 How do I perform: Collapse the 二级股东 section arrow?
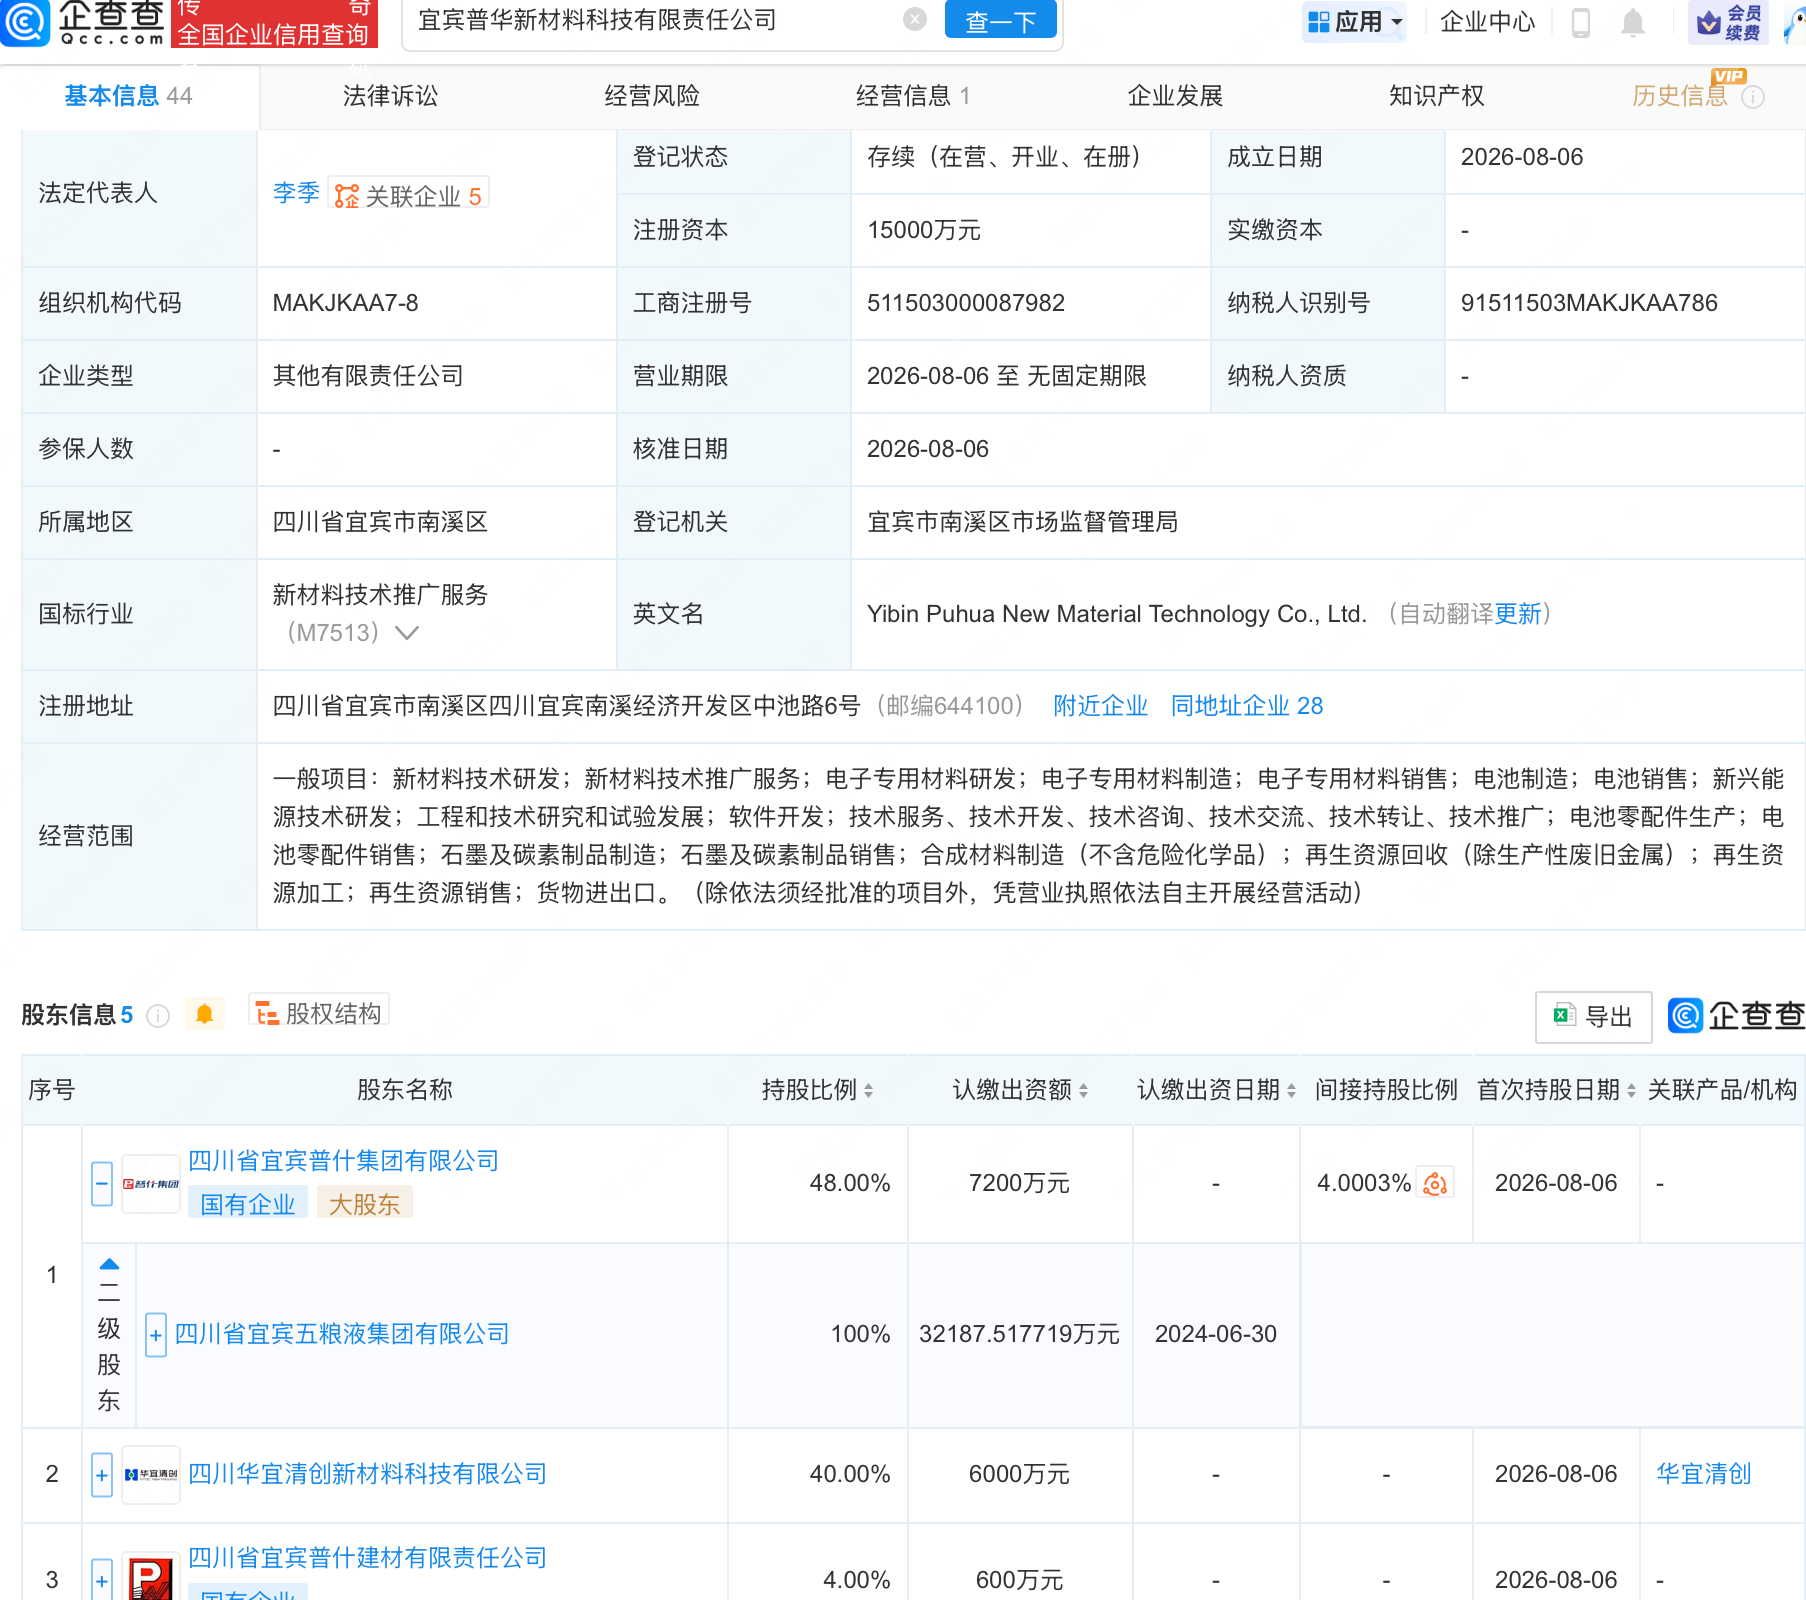pos(110,1264)
